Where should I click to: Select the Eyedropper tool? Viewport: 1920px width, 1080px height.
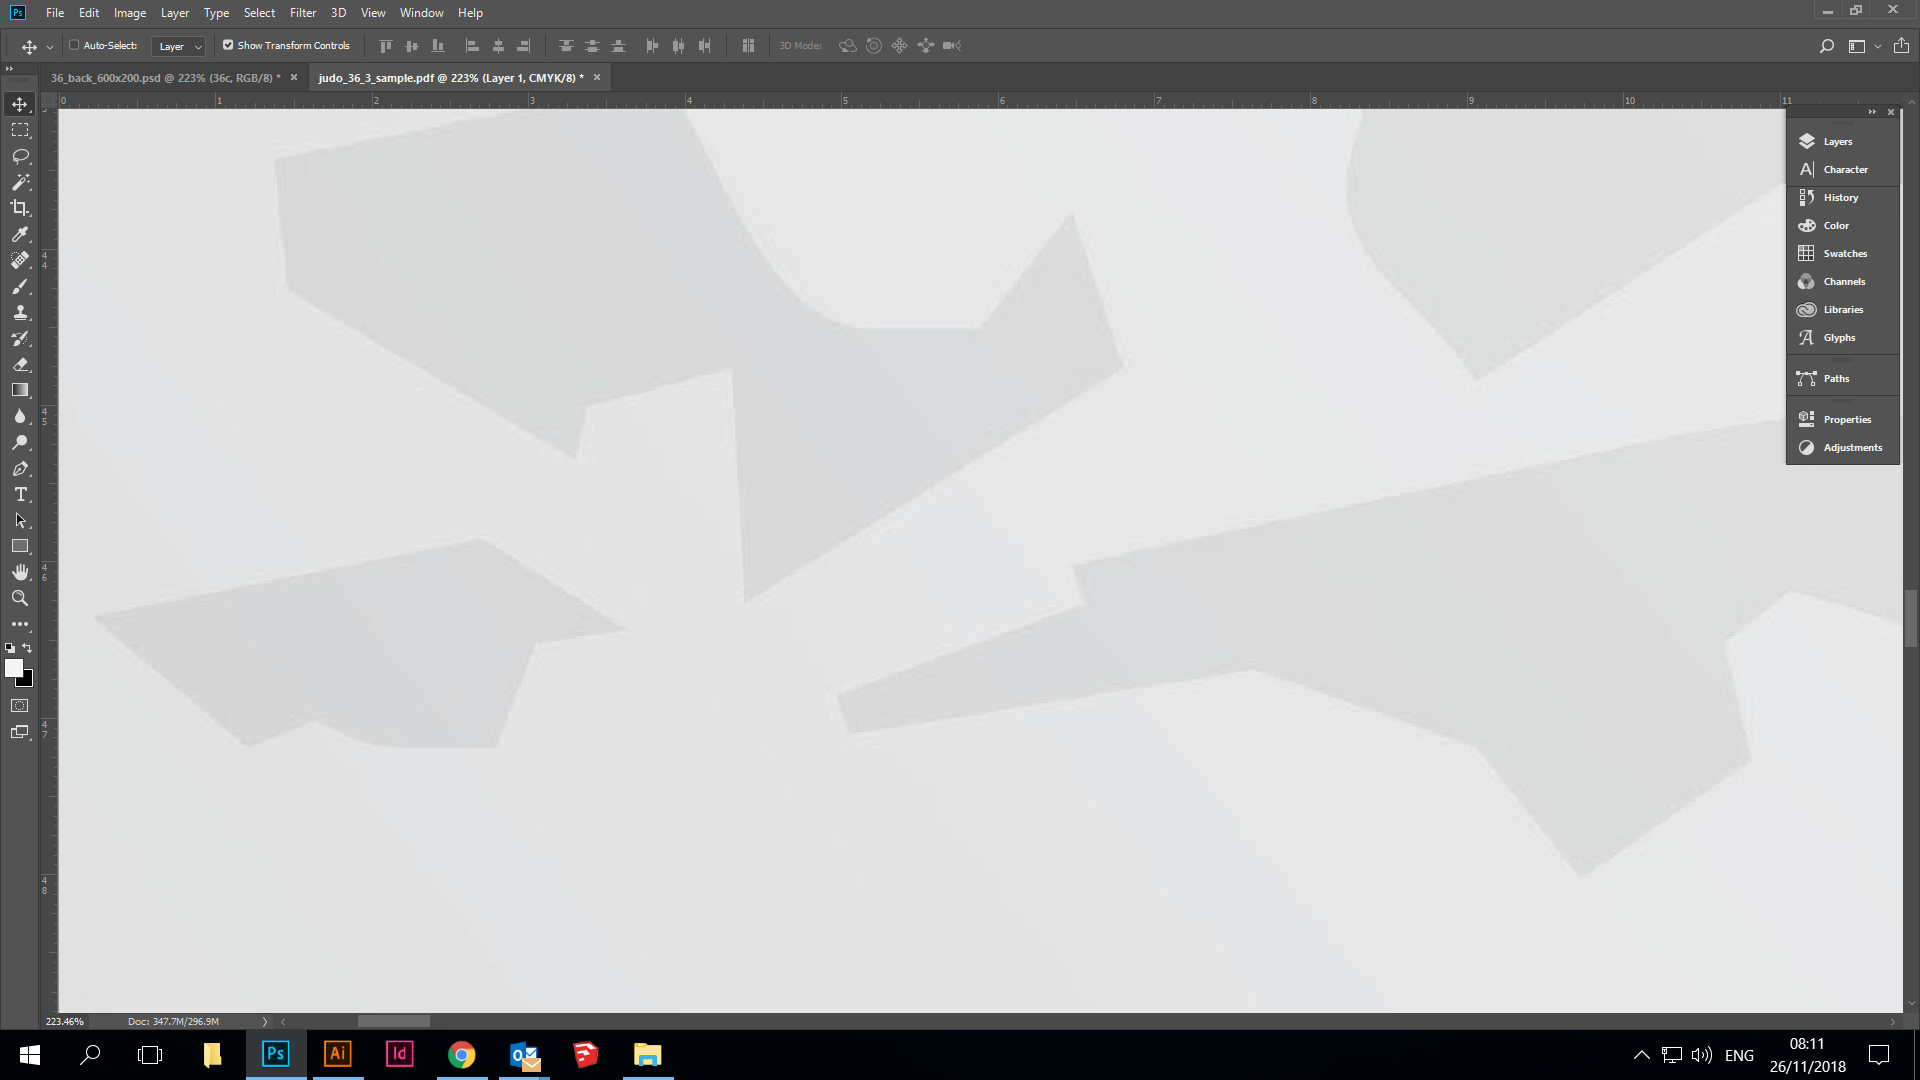[20, 234]
